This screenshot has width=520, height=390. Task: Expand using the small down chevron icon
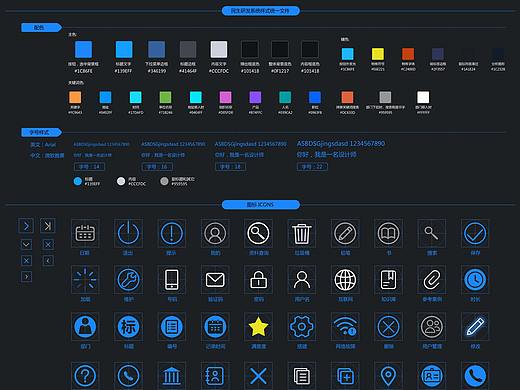point(26,244)
